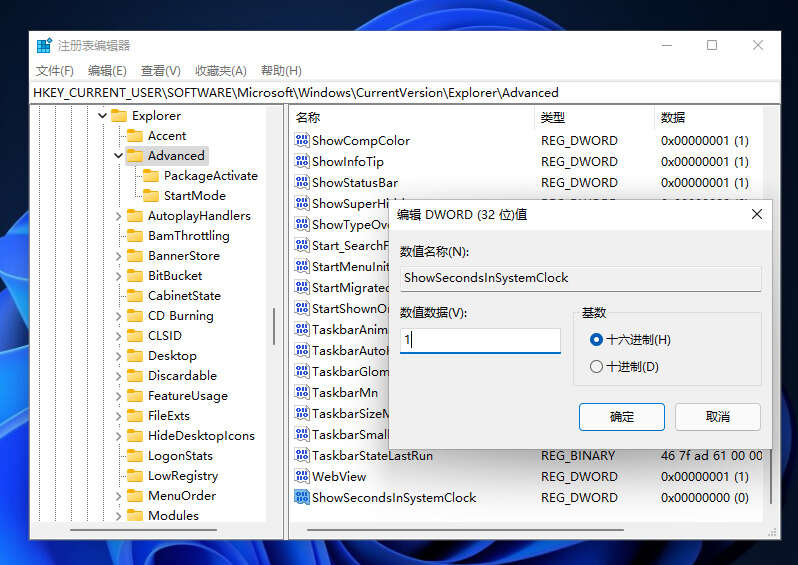
Task: Click the '46 7f ad 61 00 00' data cell
Action: pyautogui.click(x=711, y=455)
